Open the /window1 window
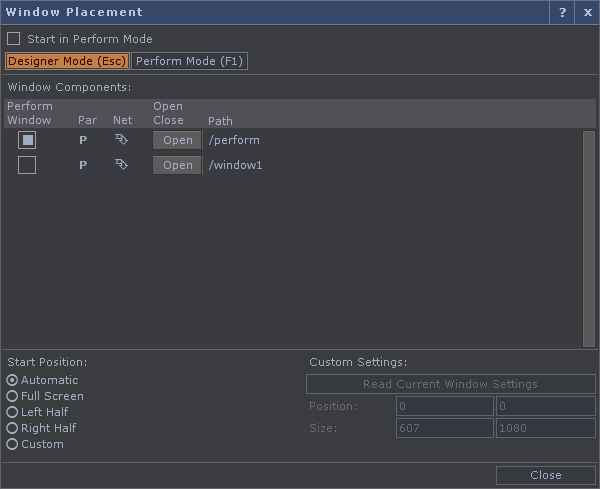Screen dimensions: 600x489 (x=177, y=165)
